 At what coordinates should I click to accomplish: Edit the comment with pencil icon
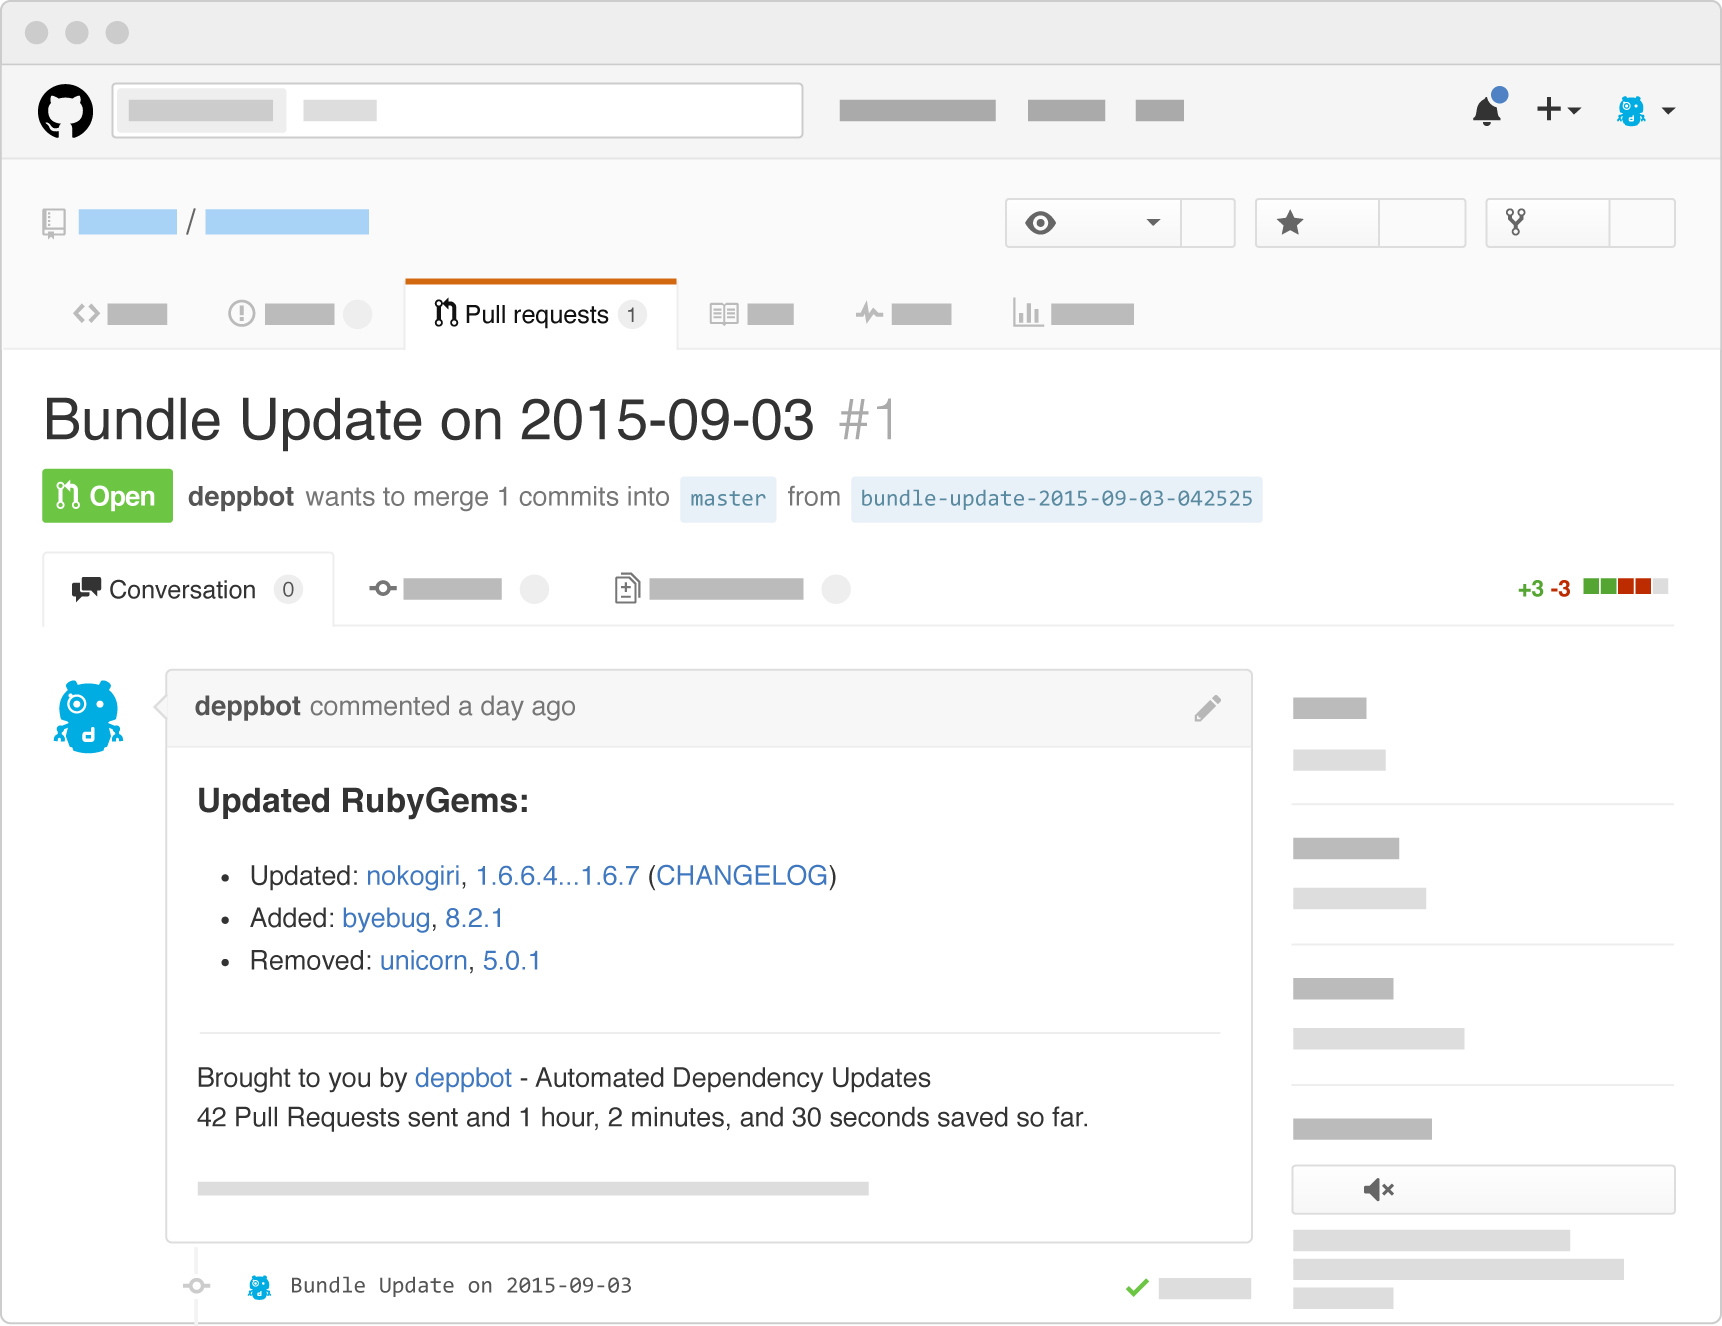click(1208, 708)
